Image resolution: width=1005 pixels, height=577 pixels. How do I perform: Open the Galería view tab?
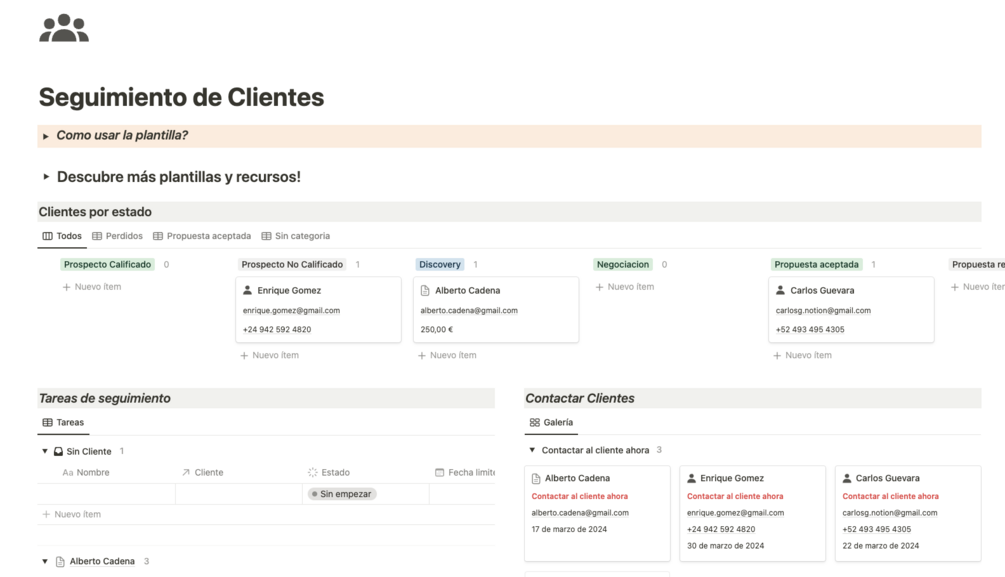pyautogui.click(x=551, y=422)
